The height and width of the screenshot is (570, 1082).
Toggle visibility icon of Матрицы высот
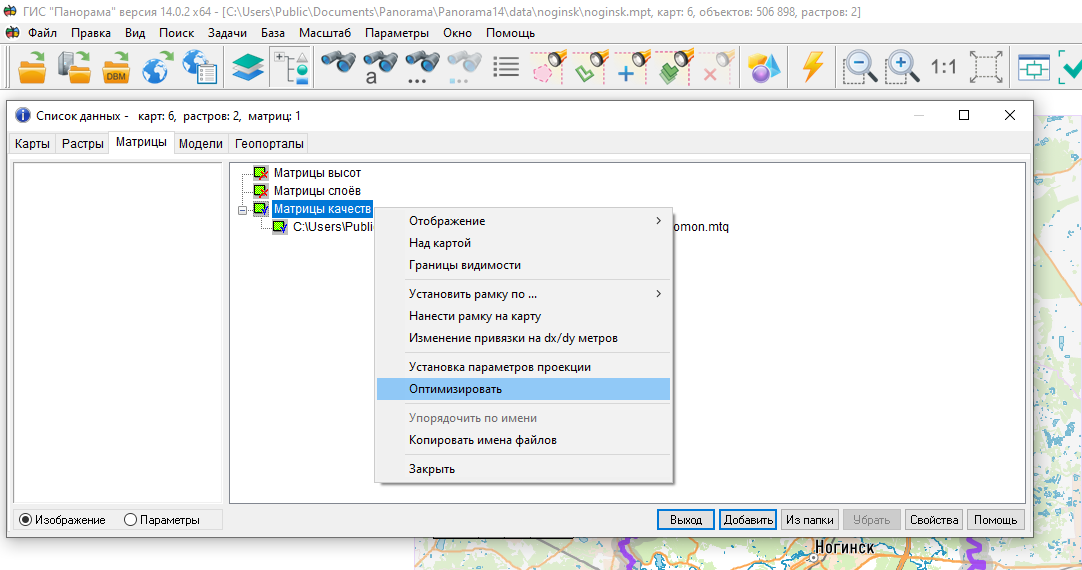(261, 173)
